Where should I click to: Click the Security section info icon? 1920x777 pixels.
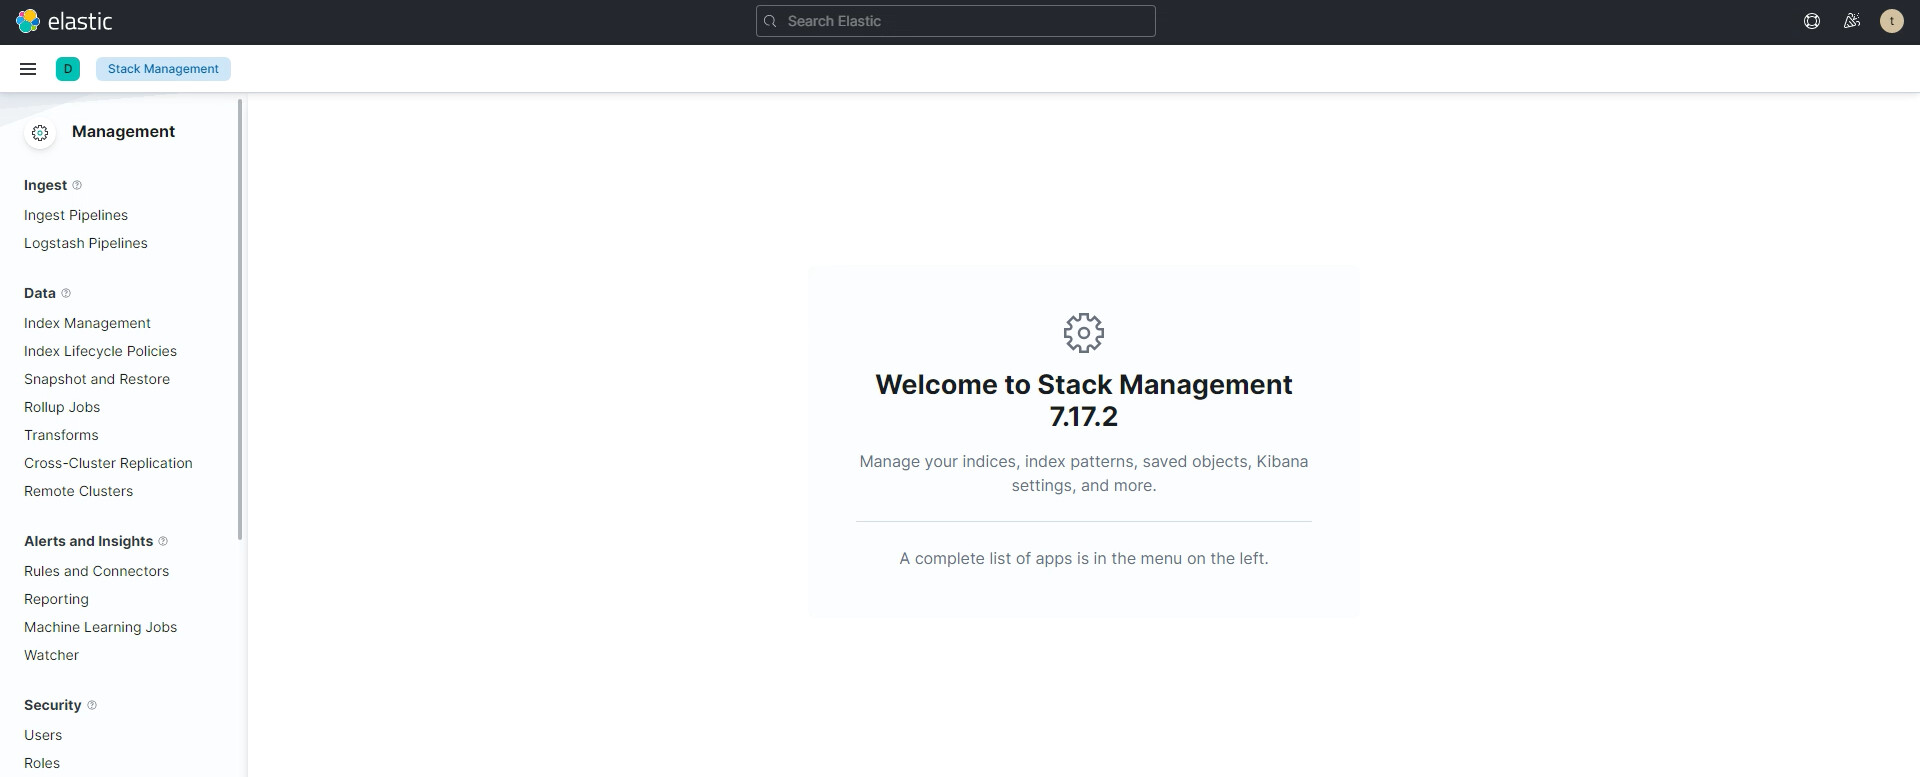[x=92, y=705]
